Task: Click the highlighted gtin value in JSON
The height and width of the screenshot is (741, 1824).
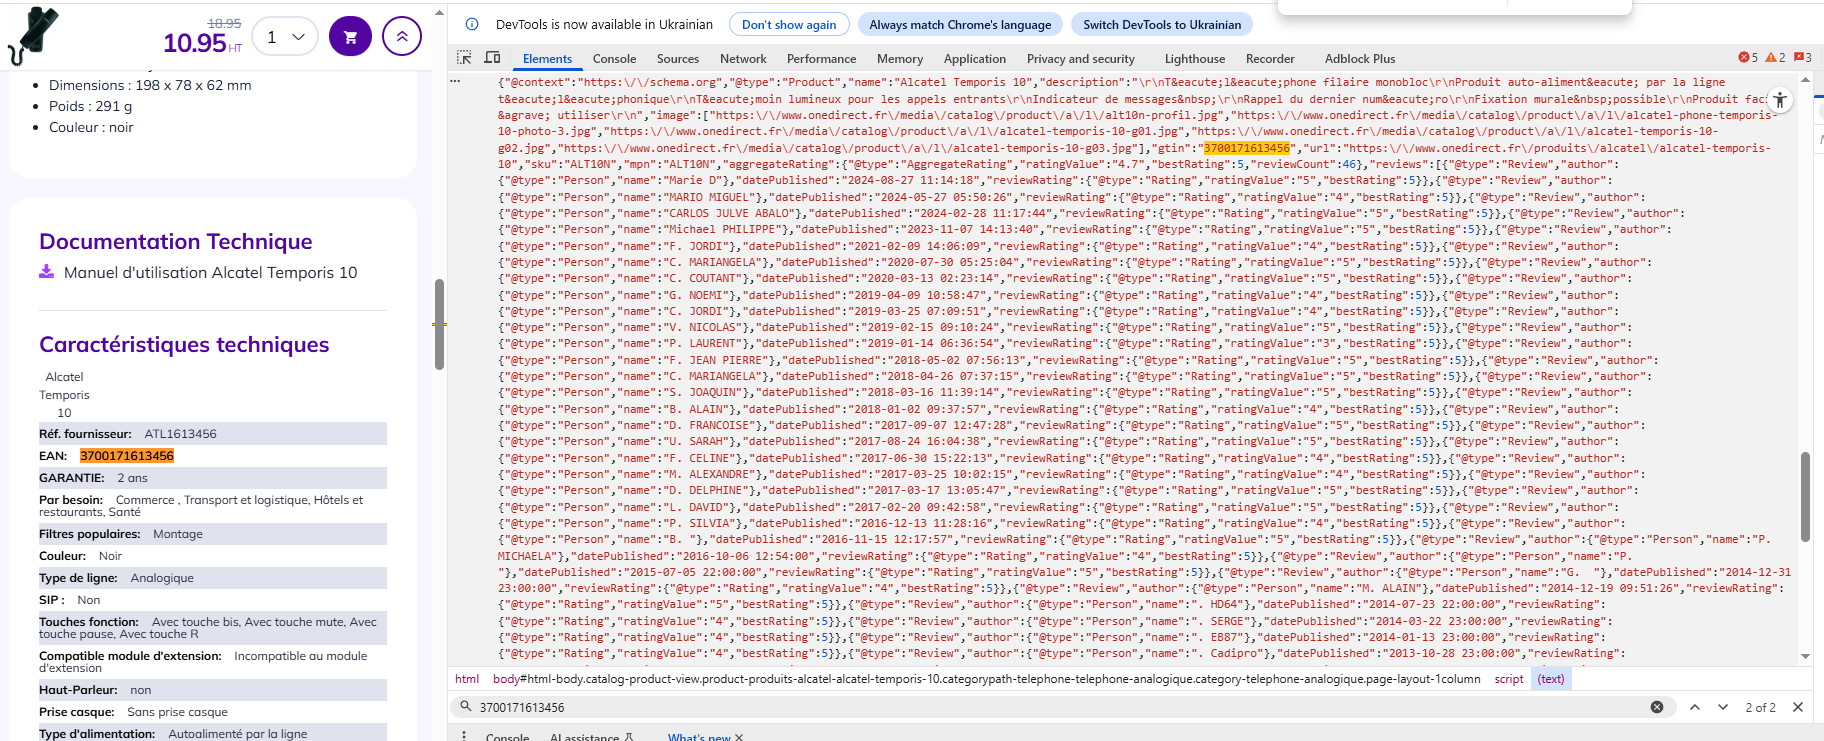Action: tap(1246, 148)
